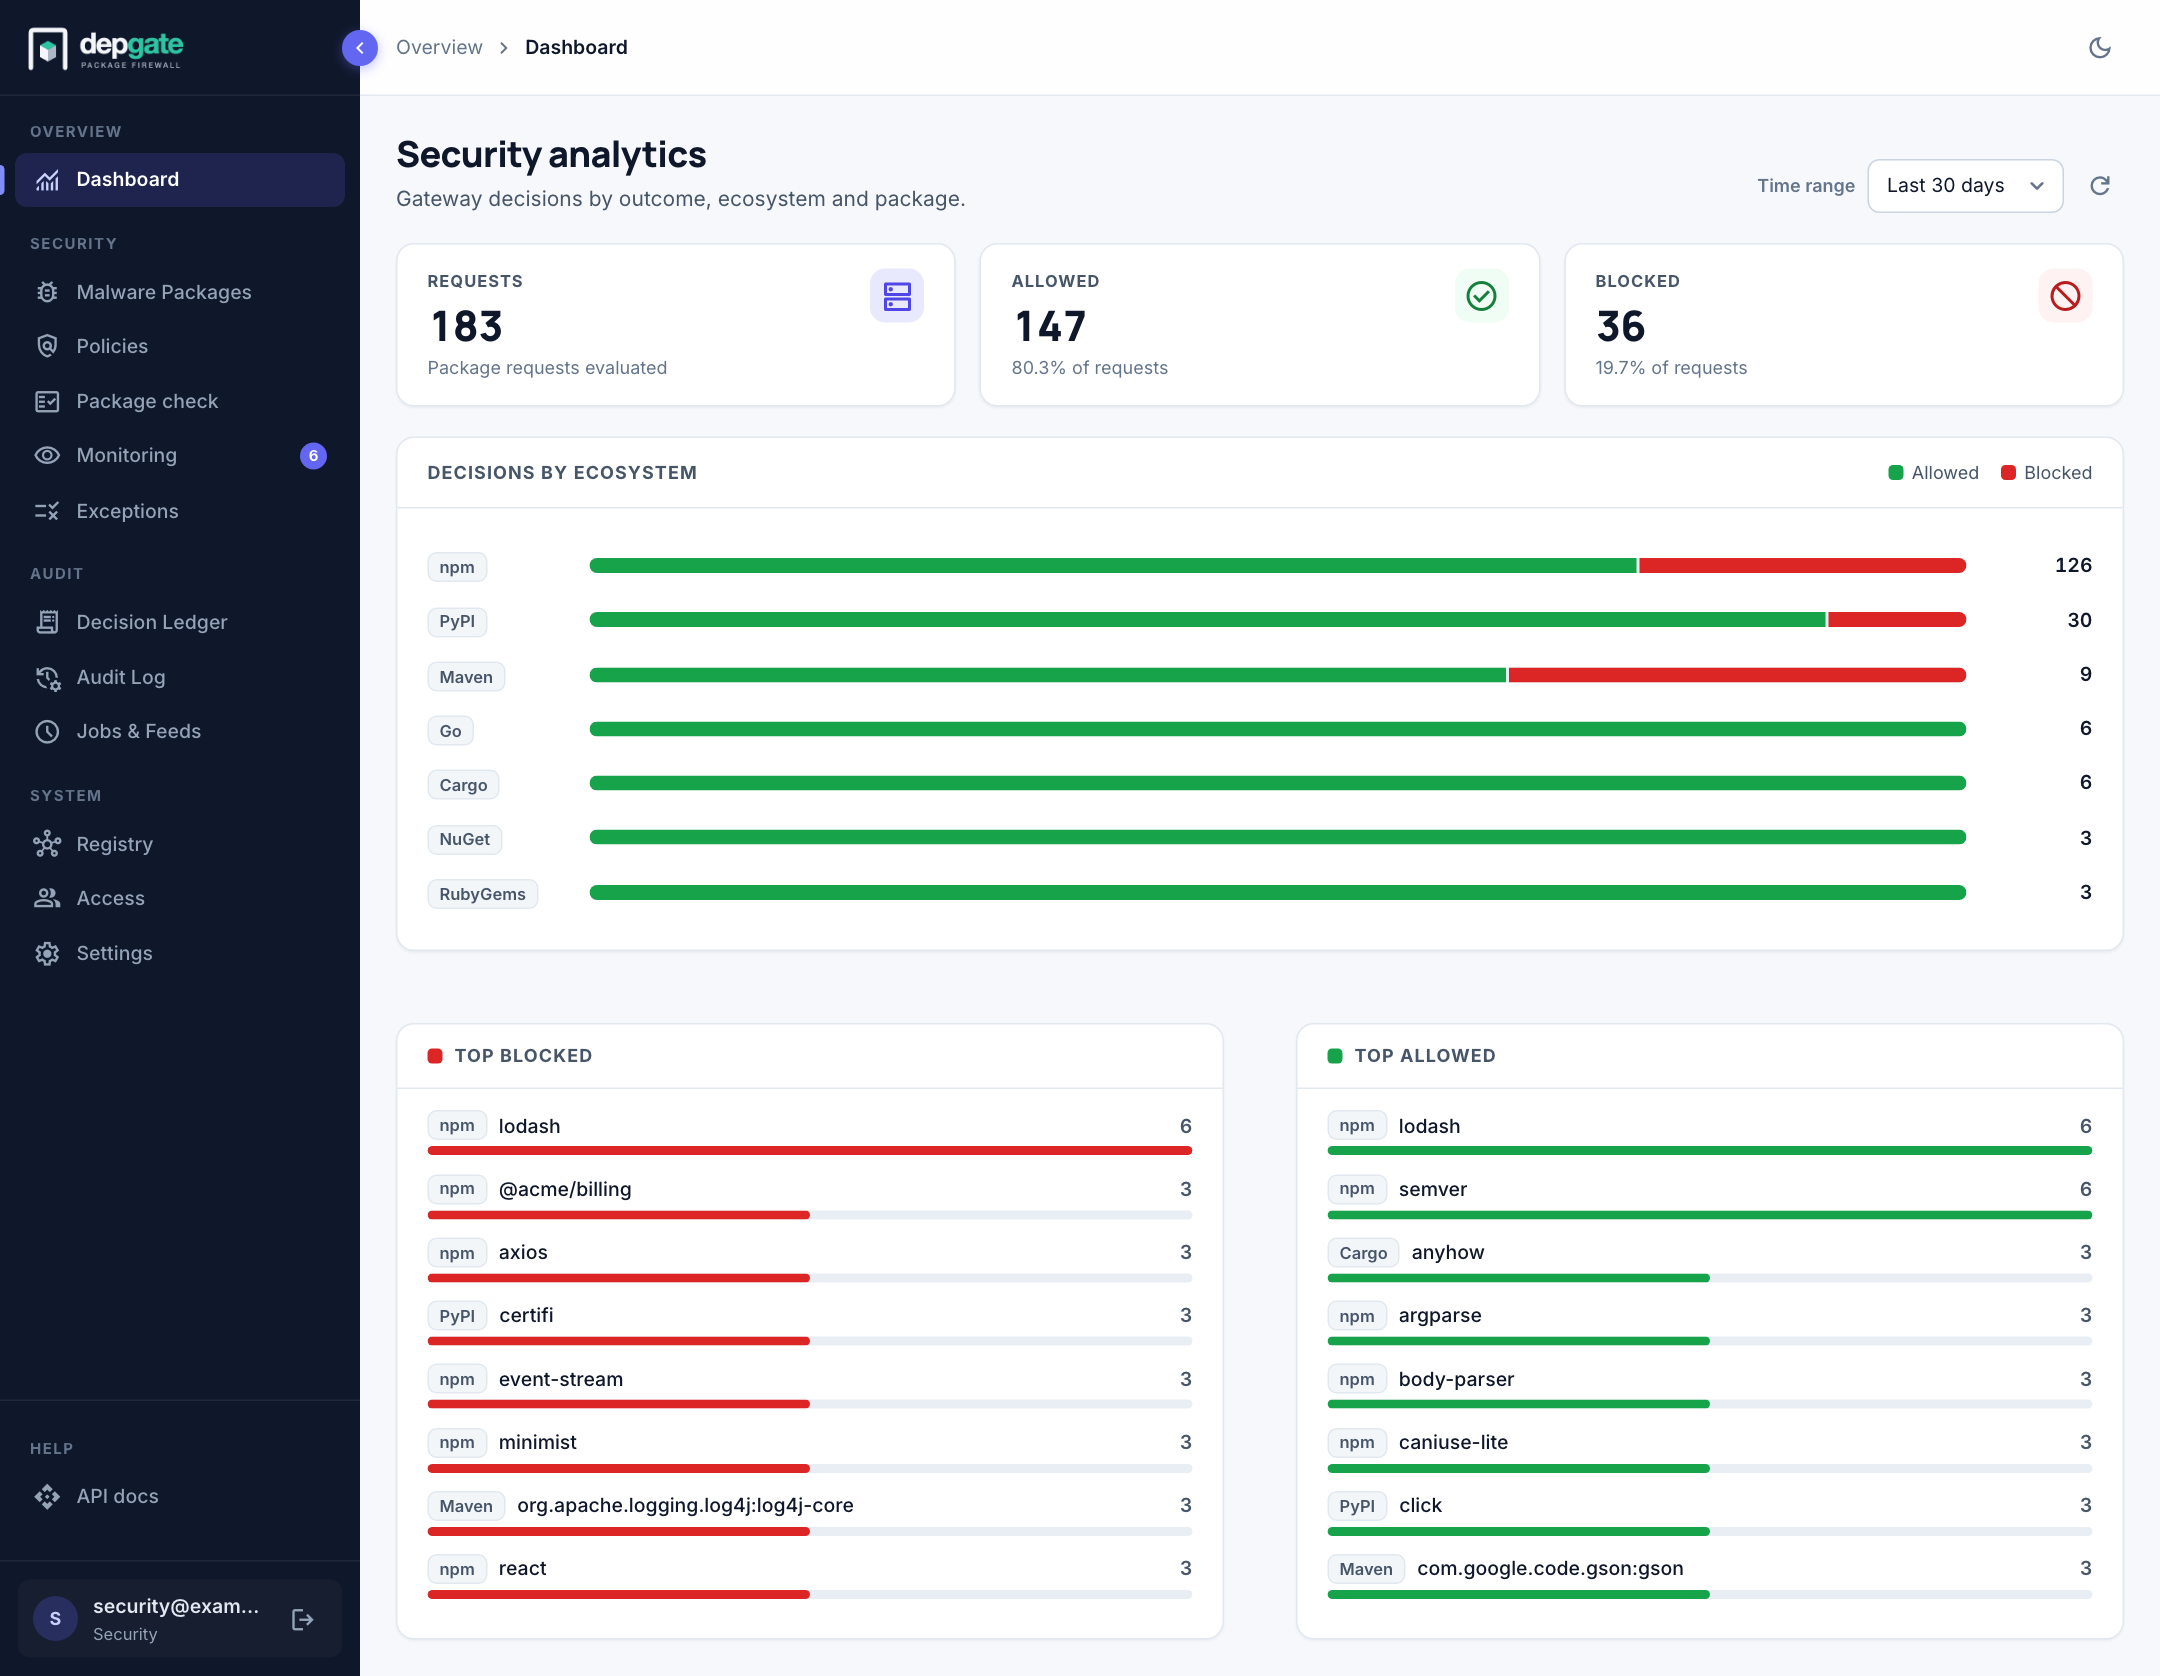Screen dimensions: 2160x1676
Task: Click the 126 count for npm
Action: point(2073,565)
